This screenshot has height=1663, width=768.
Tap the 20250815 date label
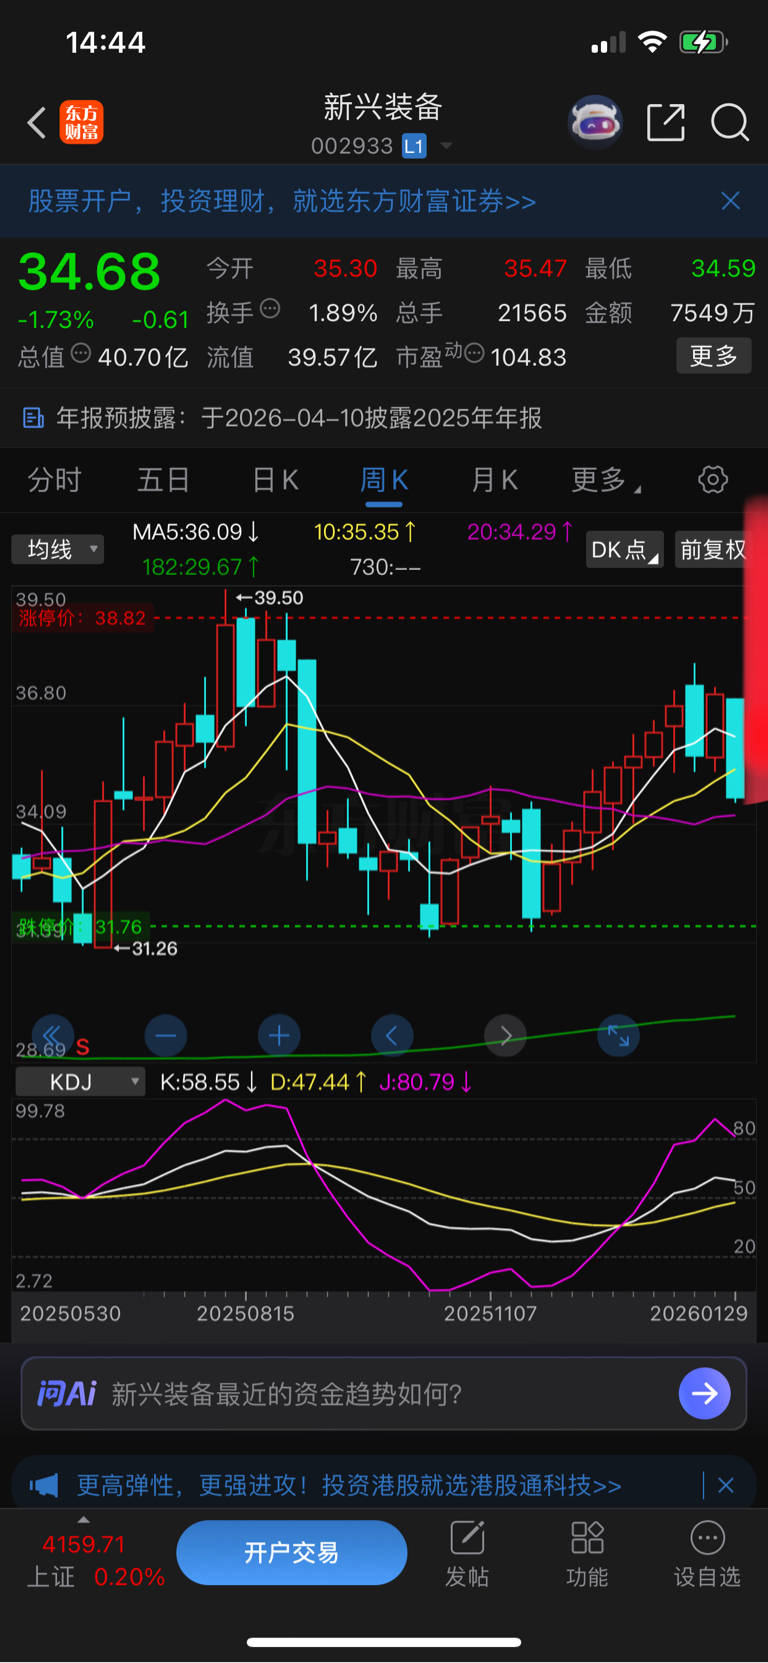246,1313
